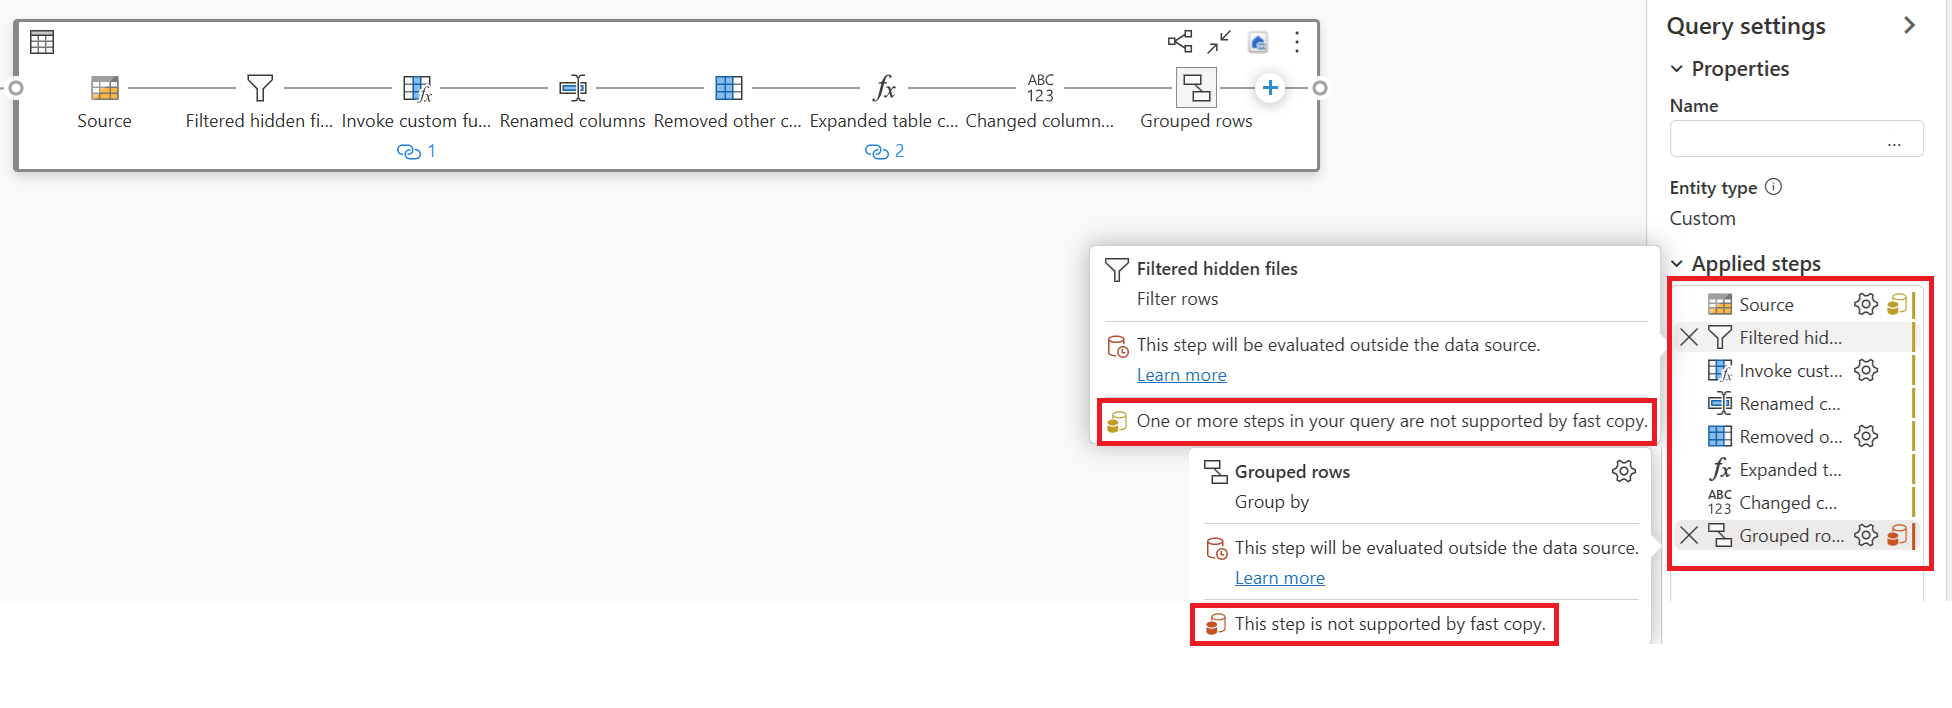
Task: Collapse the query card with arrows icon
Action: 1219,42
